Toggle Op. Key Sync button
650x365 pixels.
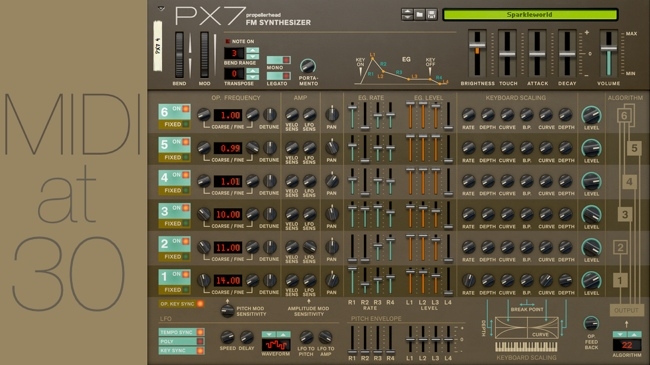pos(182,304)
